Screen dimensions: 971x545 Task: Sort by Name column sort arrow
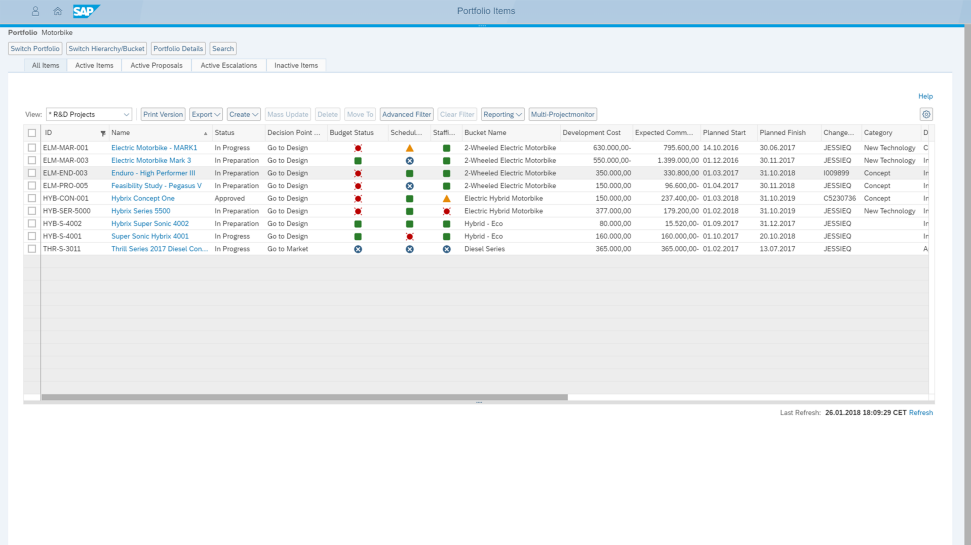click(x=206, y=134)
